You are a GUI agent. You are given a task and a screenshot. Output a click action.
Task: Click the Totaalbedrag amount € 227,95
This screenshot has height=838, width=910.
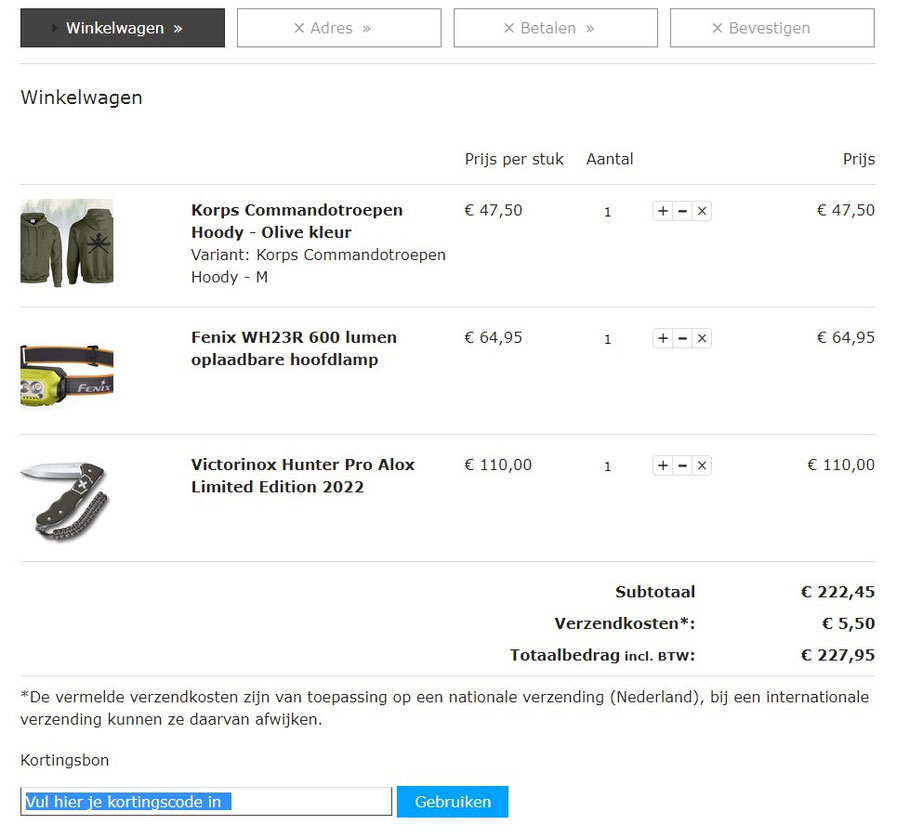pyautogui.click(x=837, y=655)
